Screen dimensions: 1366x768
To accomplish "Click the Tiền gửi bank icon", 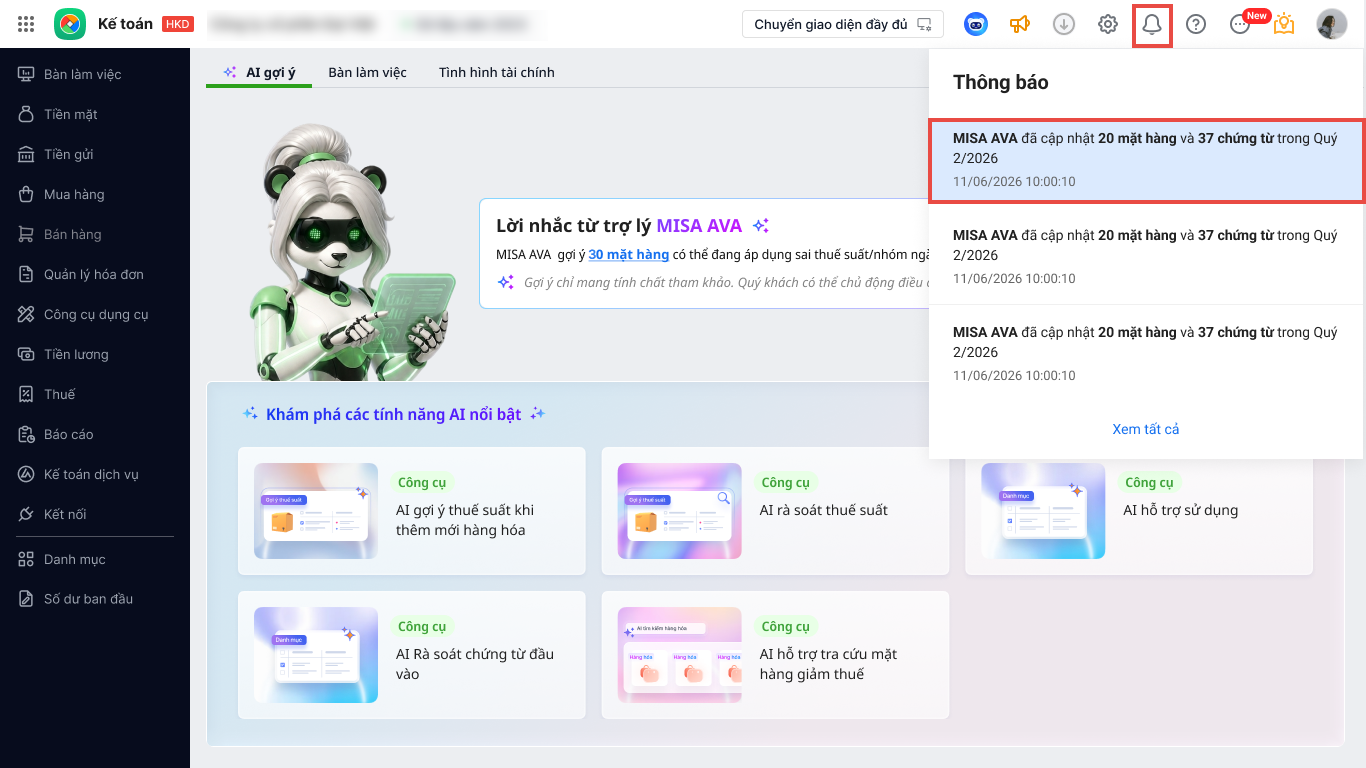I will [26, 154].
